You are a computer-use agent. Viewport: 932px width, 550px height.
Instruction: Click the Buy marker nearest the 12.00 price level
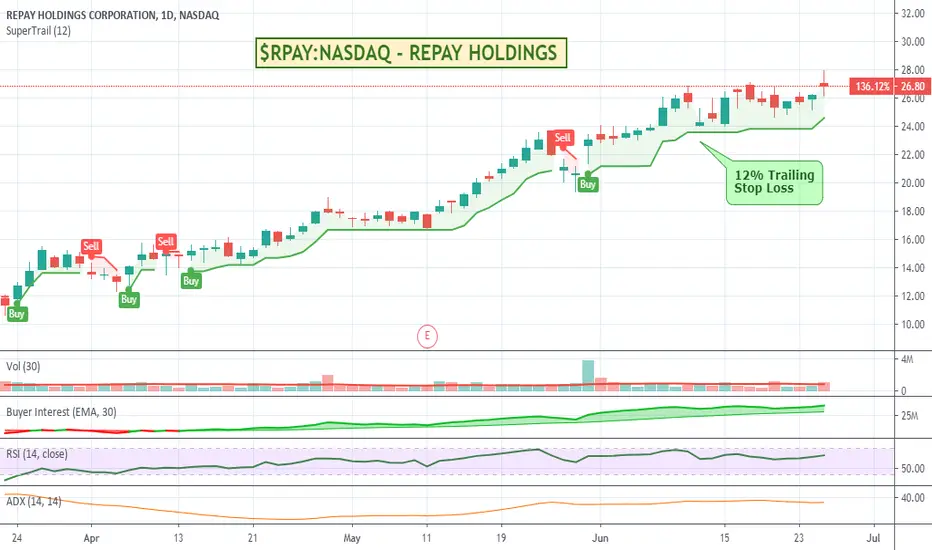(x=129, y=298)
